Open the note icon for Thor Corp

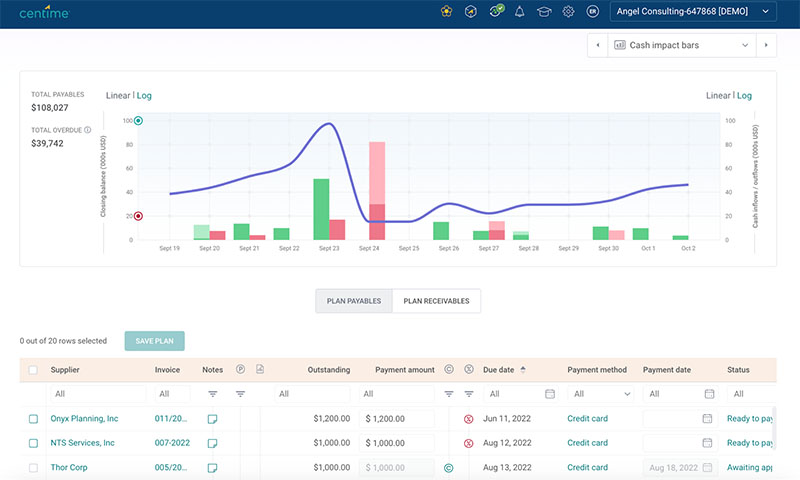pyautogui.click(x=212, y=468)
